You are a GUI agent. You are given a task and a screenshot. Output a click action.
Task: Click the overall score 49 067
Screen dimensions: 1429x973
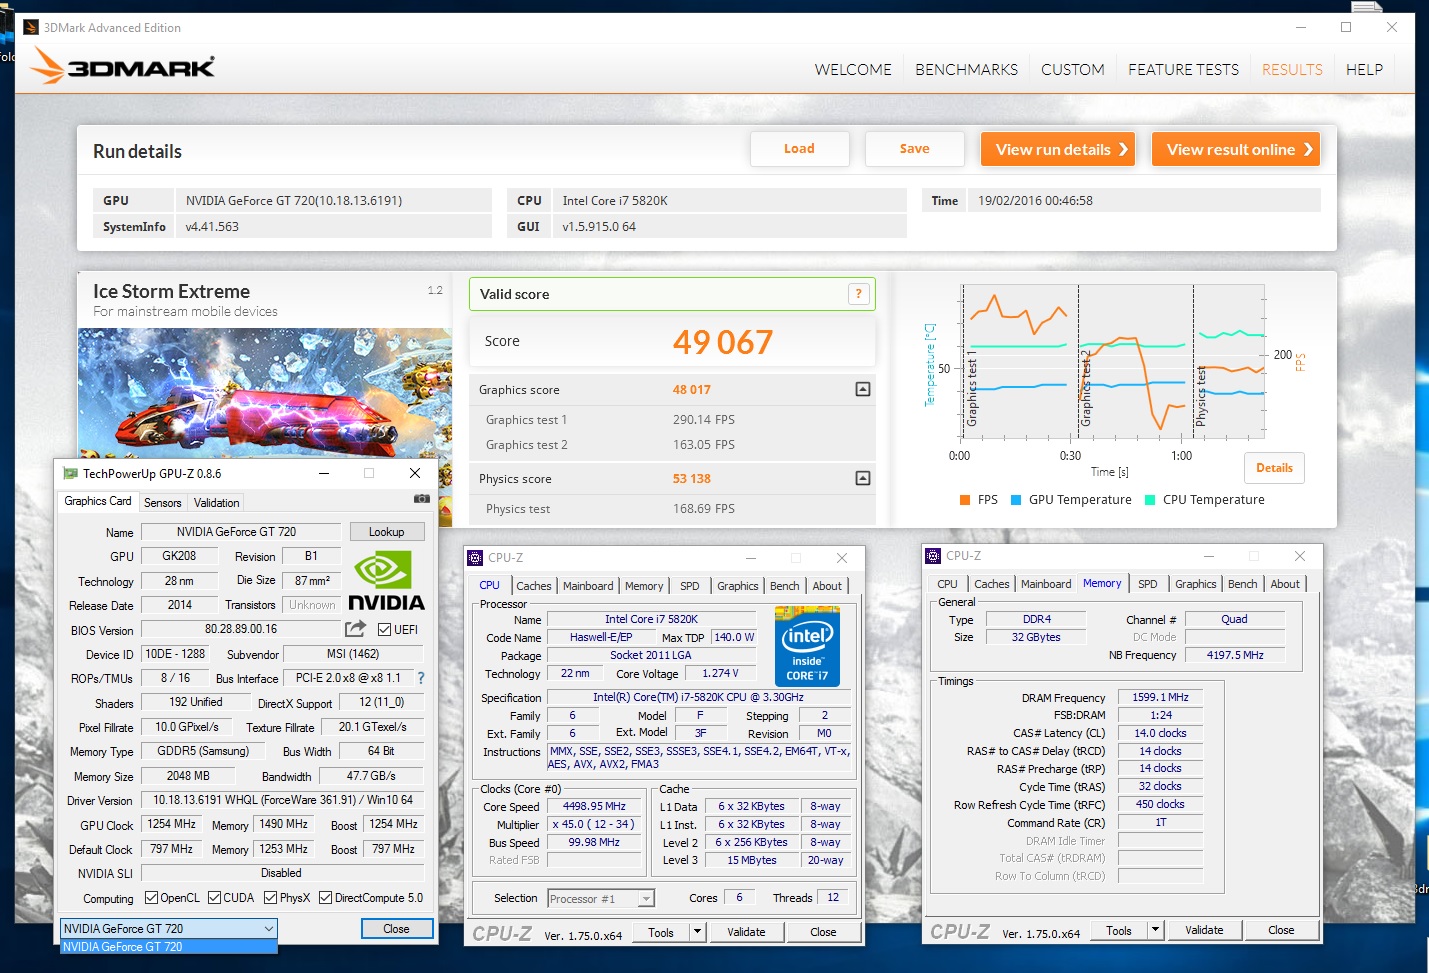723,342
